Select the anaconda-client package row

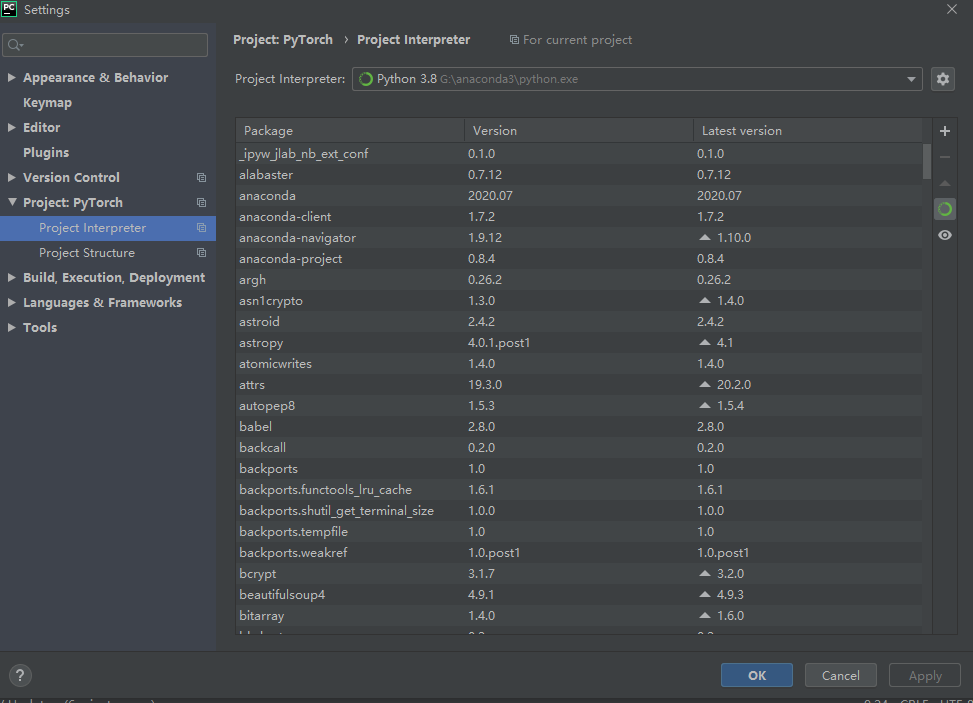point(579,217)
